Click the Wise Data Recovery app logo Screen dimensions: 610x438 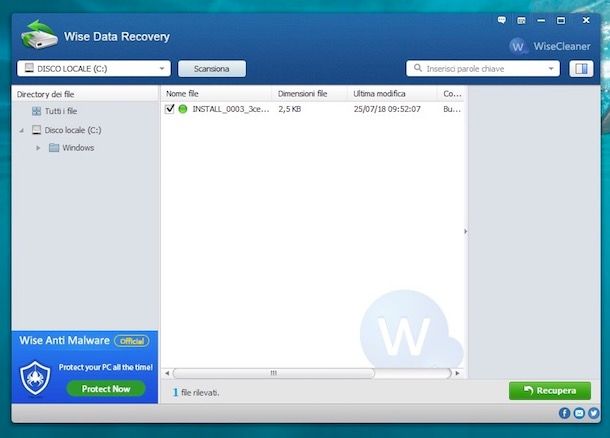point(39,35)
